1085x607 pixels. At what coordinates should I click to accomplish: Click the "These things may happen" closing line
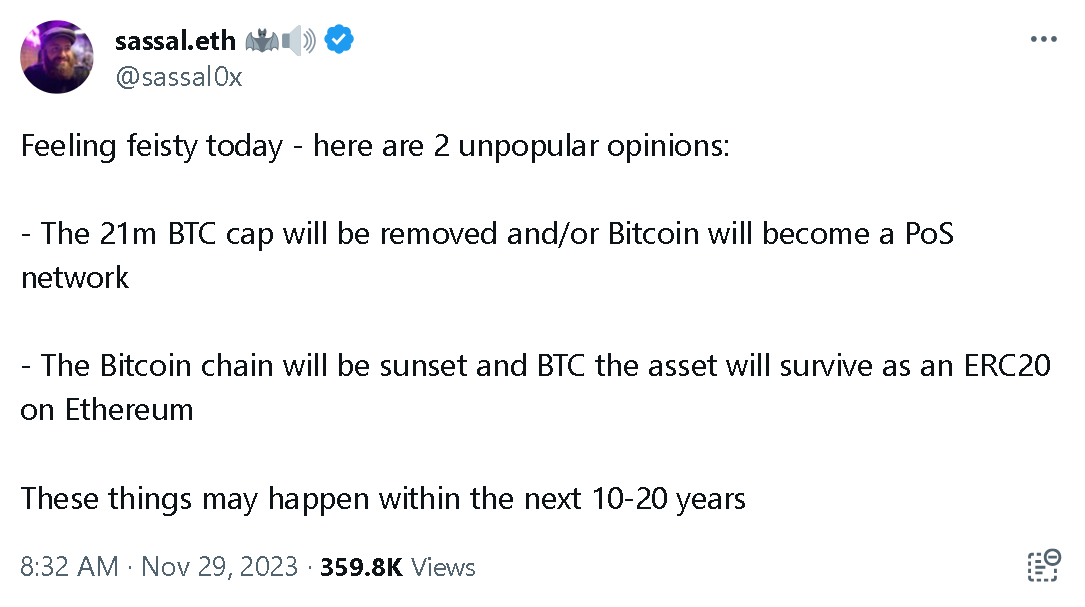383,497
